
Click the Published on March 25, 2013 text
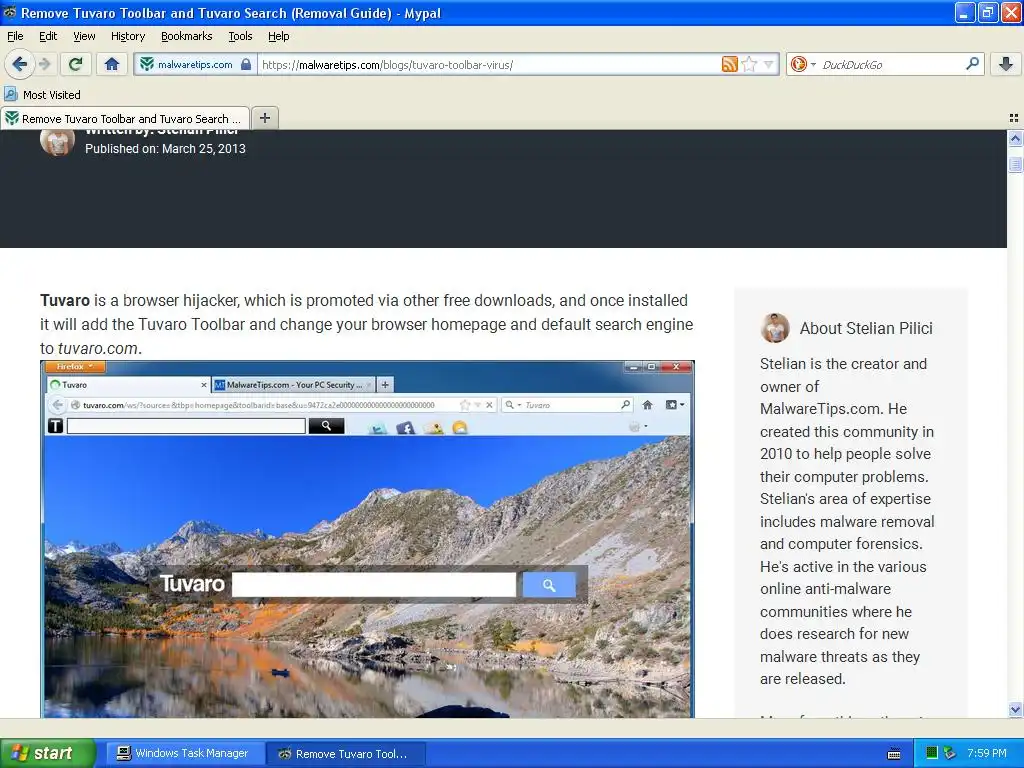click(165, 149)
